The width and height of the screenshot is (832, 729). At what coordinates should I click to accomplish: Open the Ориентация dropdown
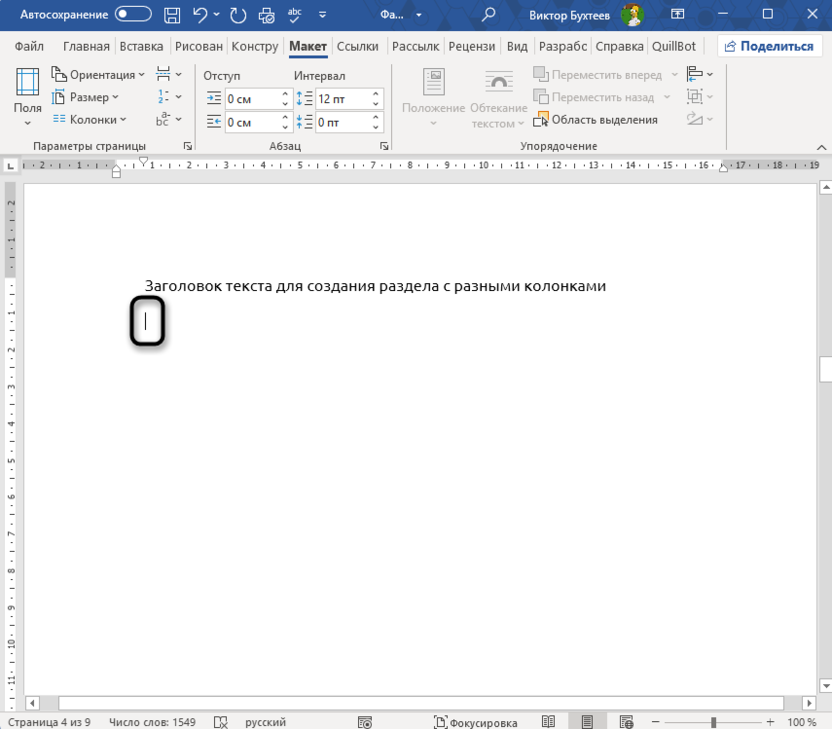point(98,75)
